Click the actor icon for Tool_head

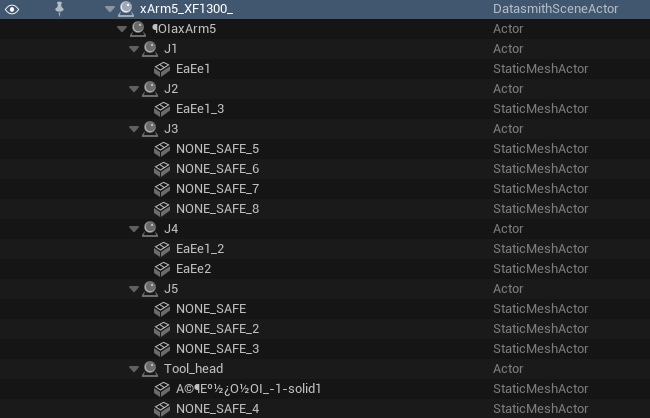(150, 369)
